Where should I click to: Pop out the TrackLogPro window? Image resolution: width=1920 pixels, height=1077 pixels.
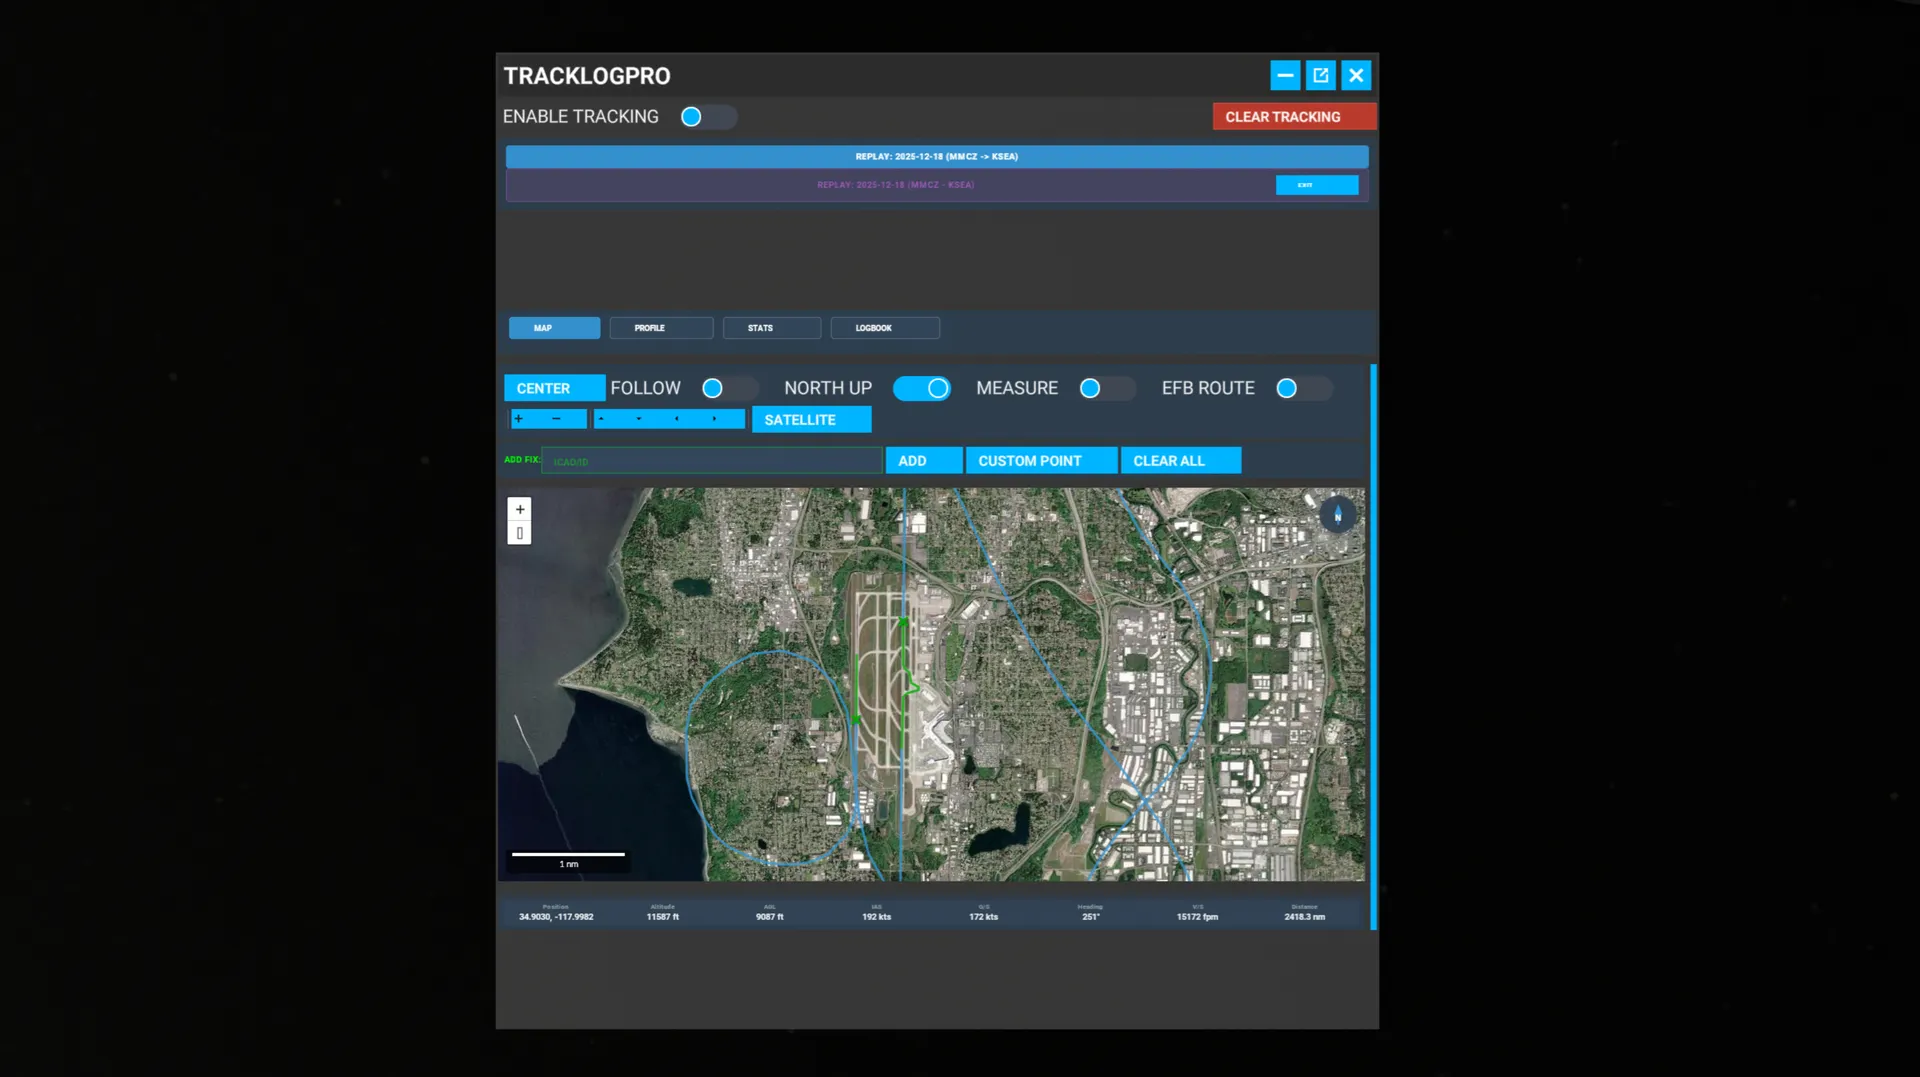[x=1320, y=76]
